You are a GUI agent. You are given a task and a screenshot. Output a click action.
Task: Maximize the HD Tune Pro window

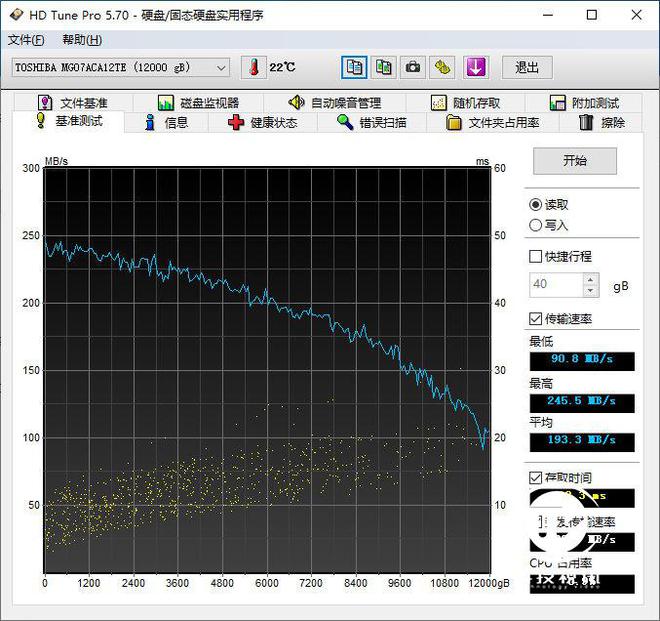591,15
